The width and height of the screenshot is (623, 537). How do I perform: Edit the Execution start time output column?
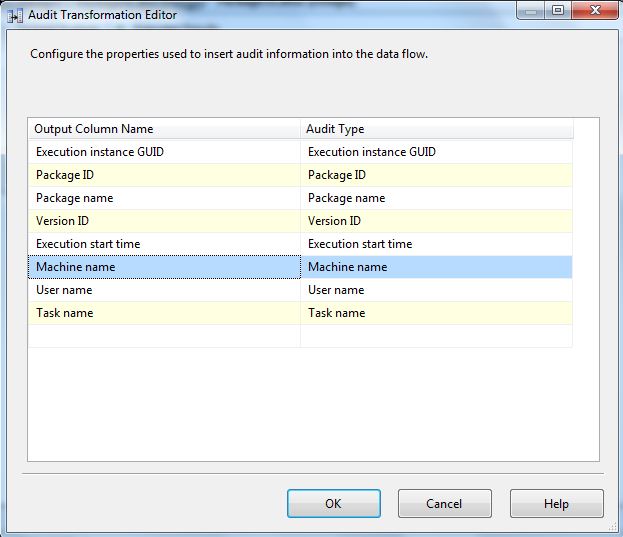[164, 244]
